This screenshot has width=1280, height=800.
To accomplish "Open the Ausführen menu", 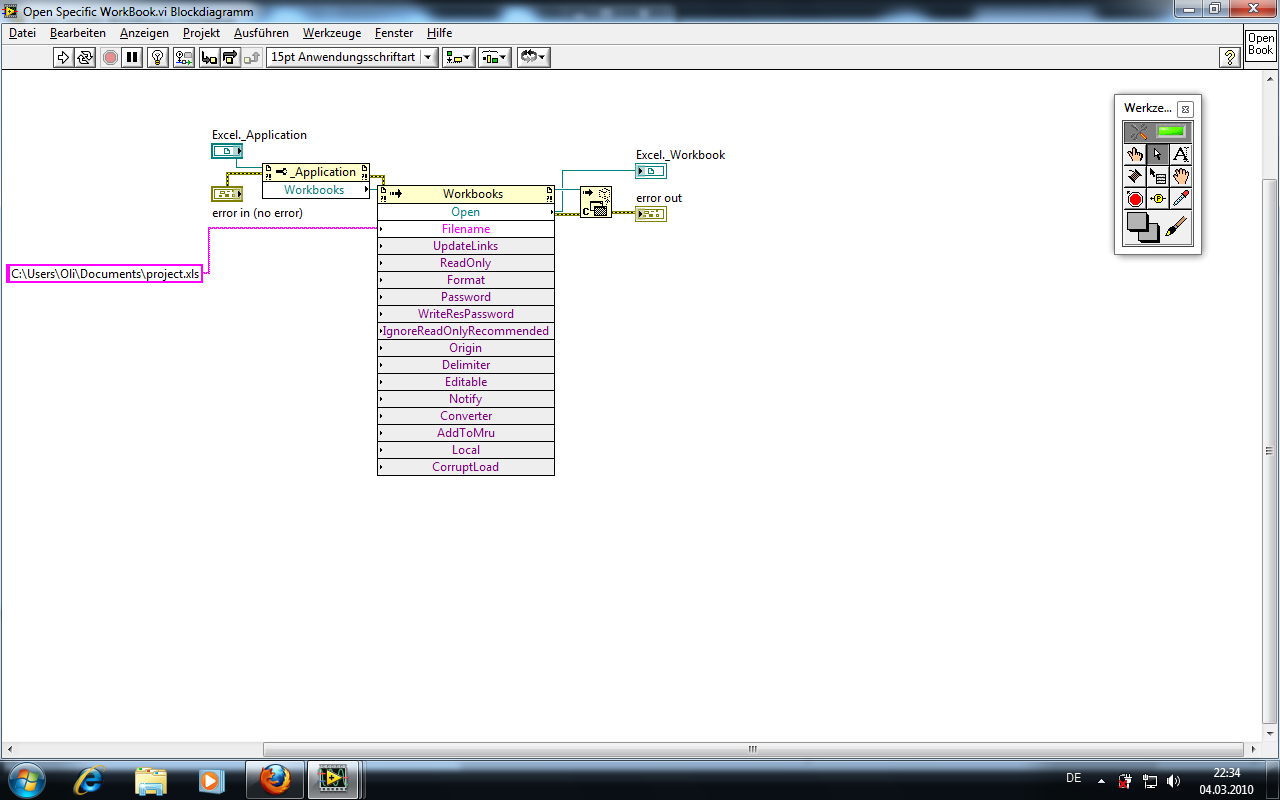I will pyautogui.click(x=261, y=33).
